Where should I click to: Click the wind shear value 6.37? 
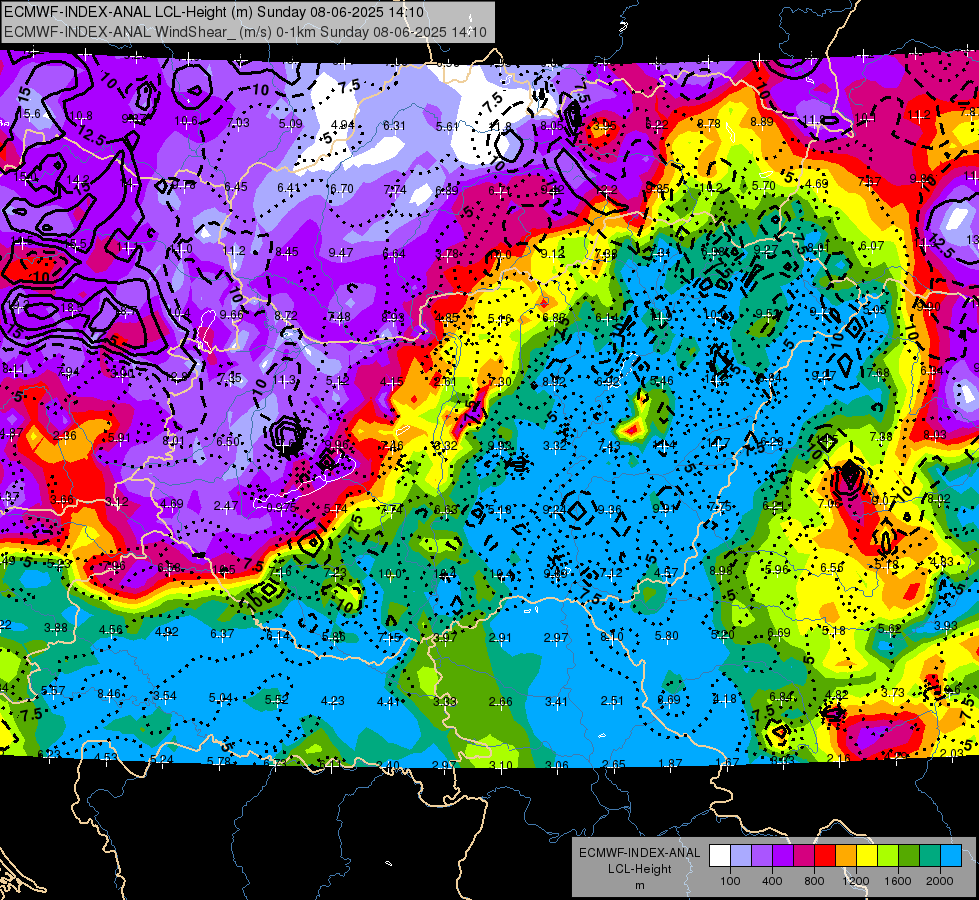tap(222, 633)
